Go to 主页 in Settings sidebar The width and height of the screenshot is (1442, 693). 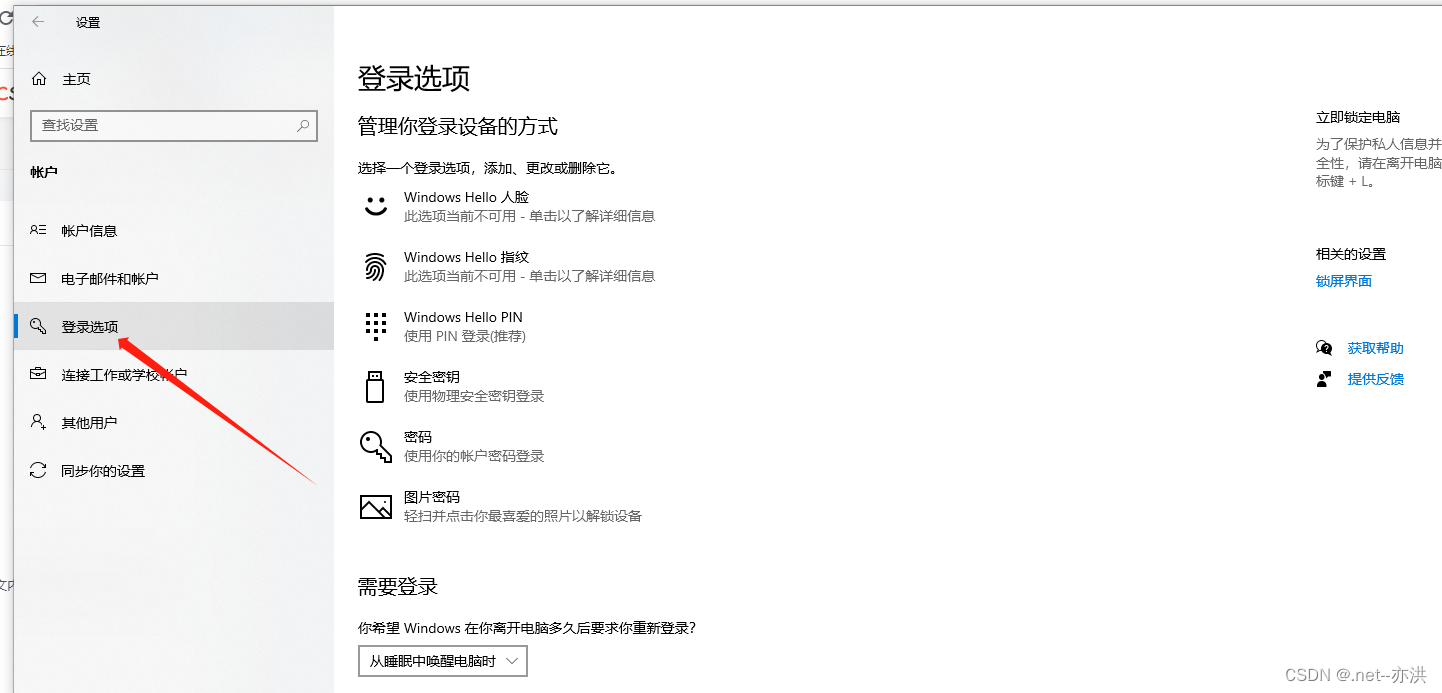click(76, 79)
